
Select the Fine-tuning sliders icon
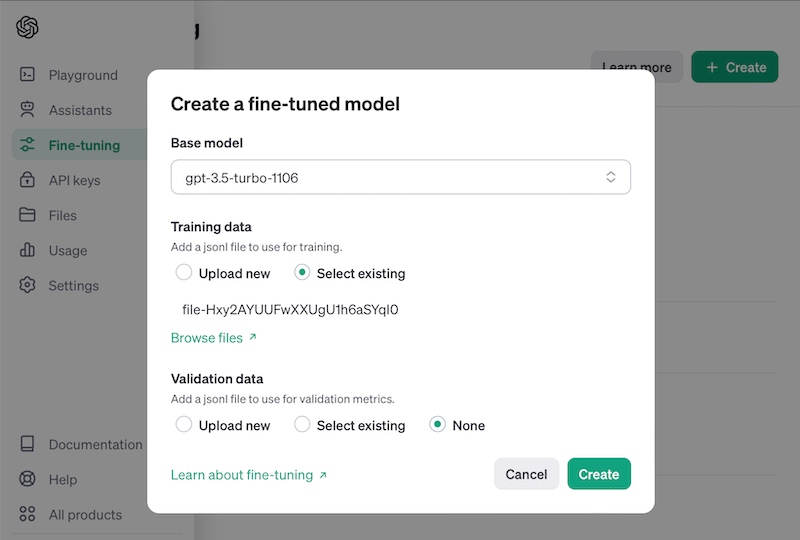coord(27,145)
